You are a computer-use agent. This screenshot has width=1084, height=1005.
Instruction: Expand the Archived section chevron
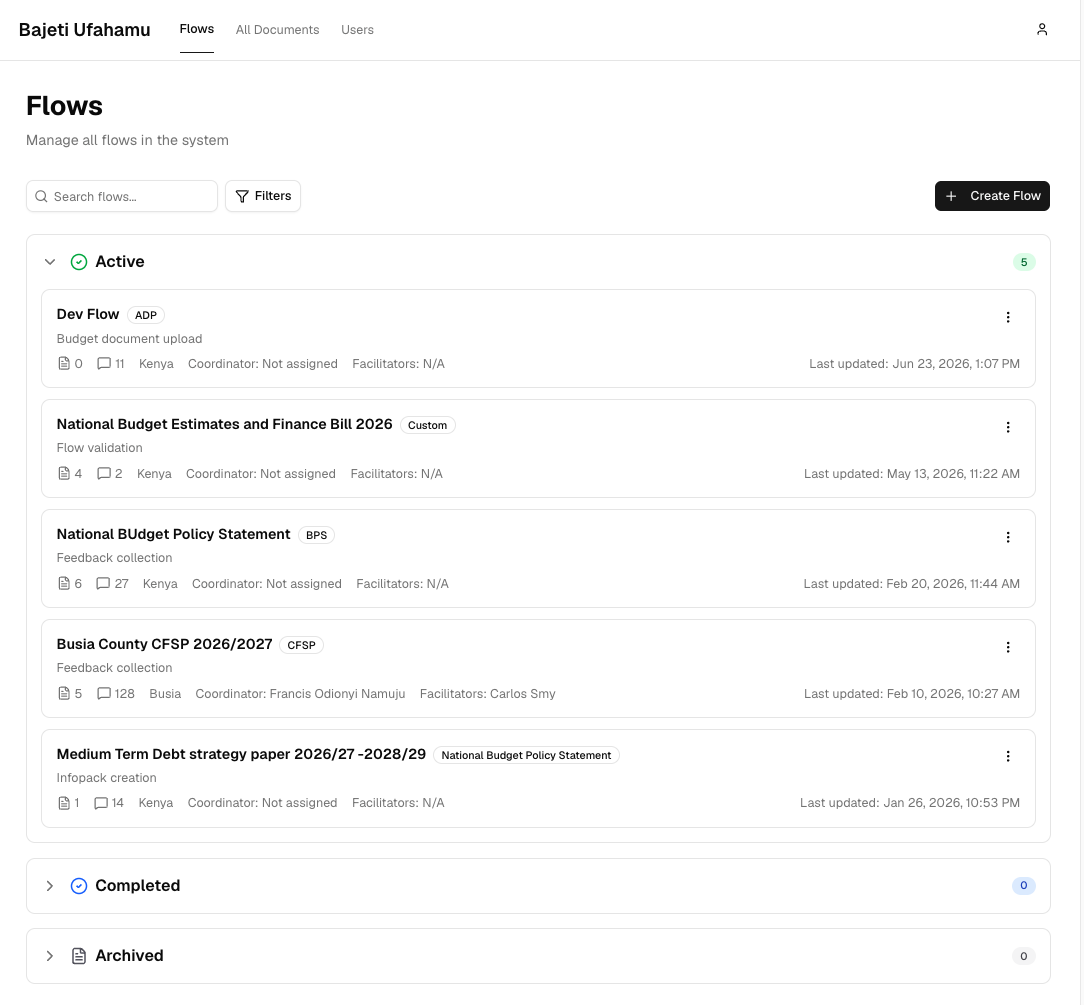click(x=50, y=956)
